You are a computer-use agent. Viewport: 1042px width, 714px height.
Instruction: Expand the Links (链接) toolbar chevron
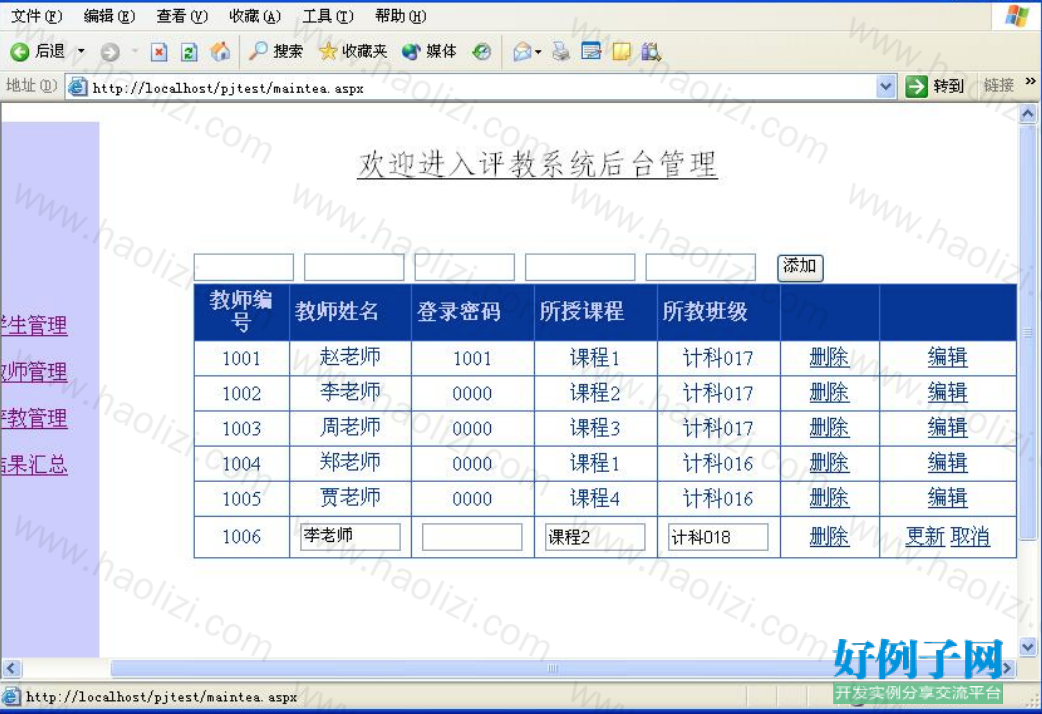(1031, 81)
